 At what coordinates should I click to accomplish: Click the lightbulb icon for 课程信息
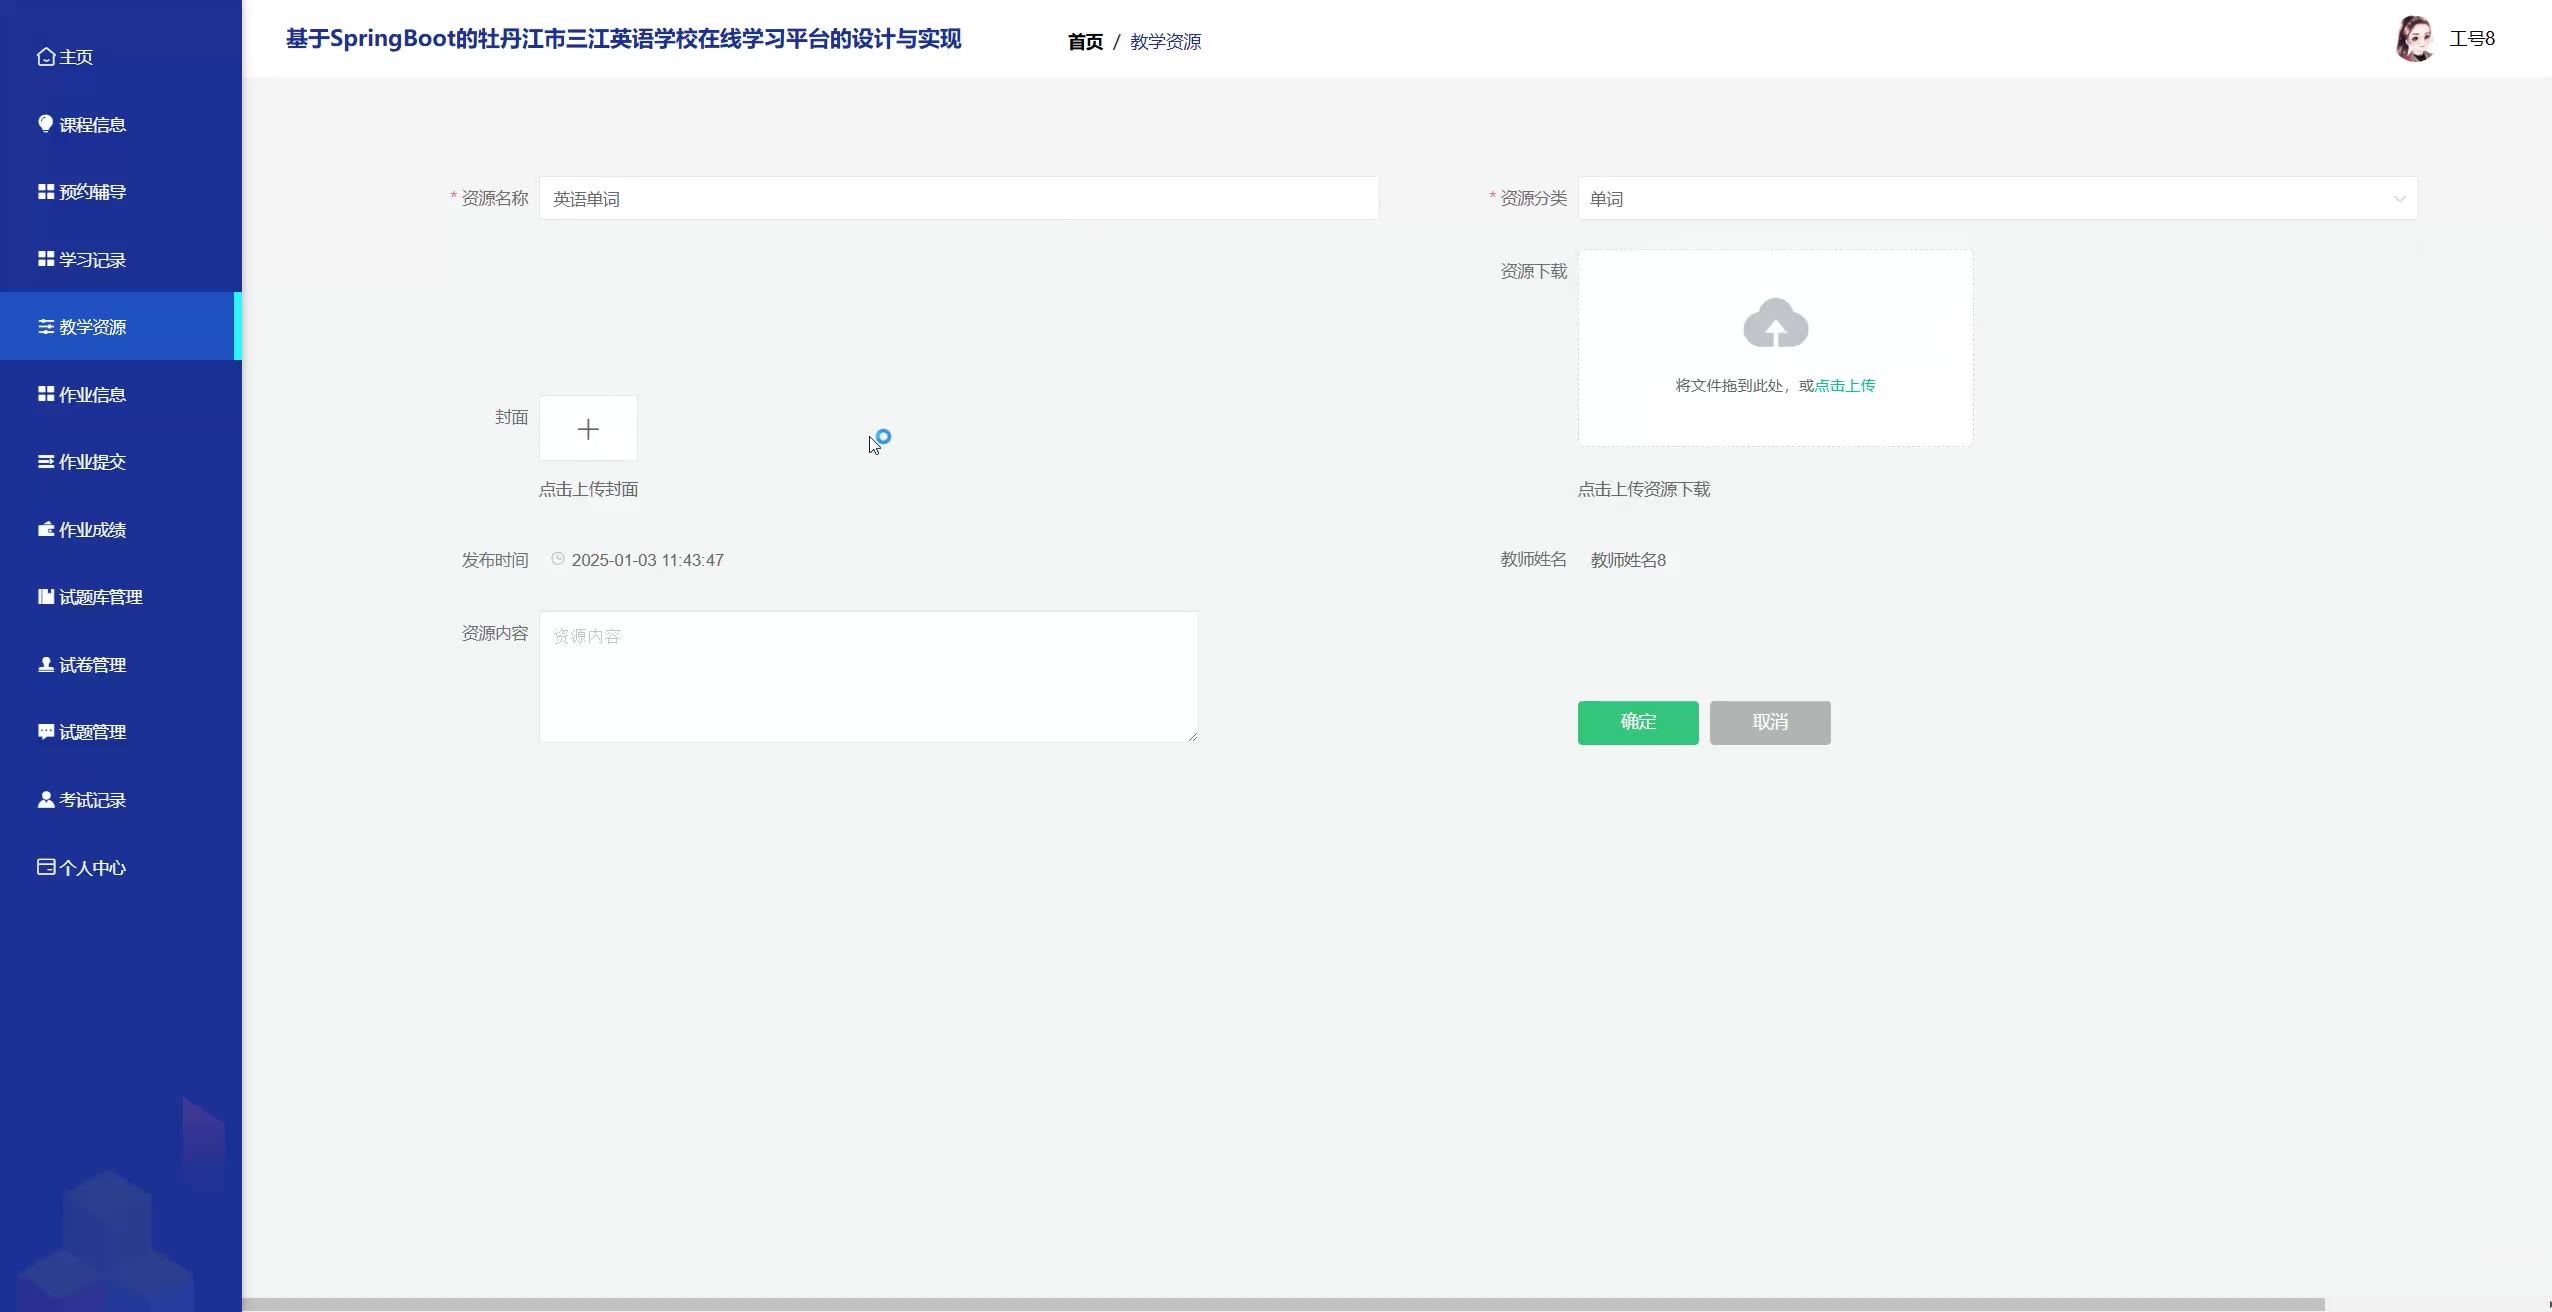click(x=45, y=124)
